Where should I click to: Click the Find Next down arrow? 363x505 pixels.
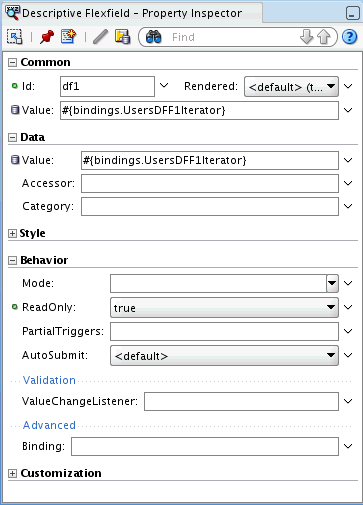[x=306, y=37]
